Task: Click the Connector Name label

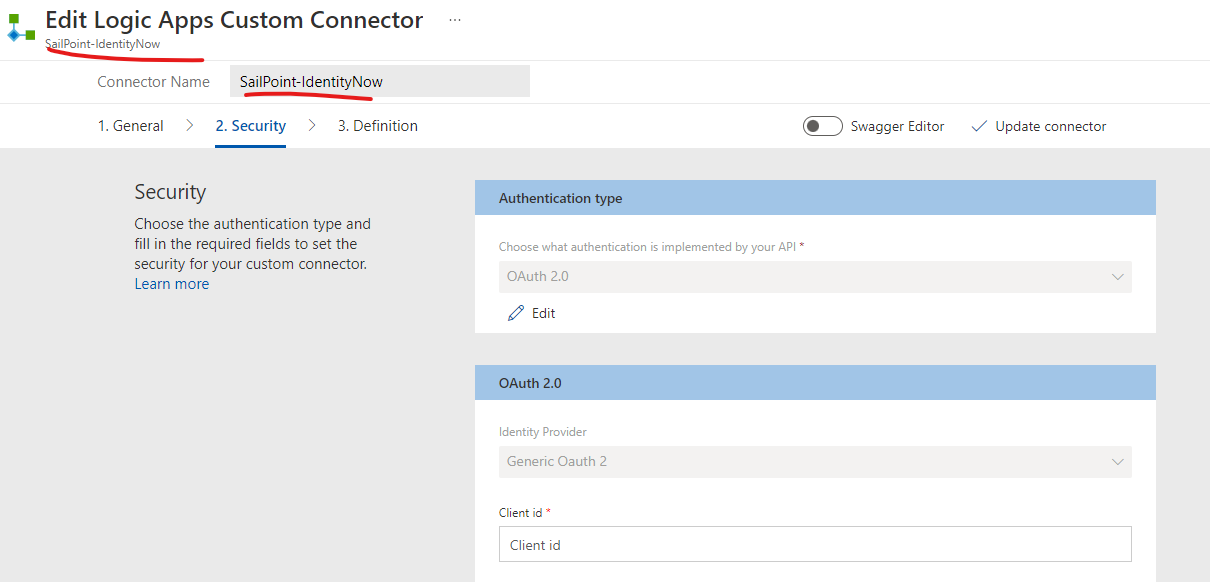Action: 153,82
